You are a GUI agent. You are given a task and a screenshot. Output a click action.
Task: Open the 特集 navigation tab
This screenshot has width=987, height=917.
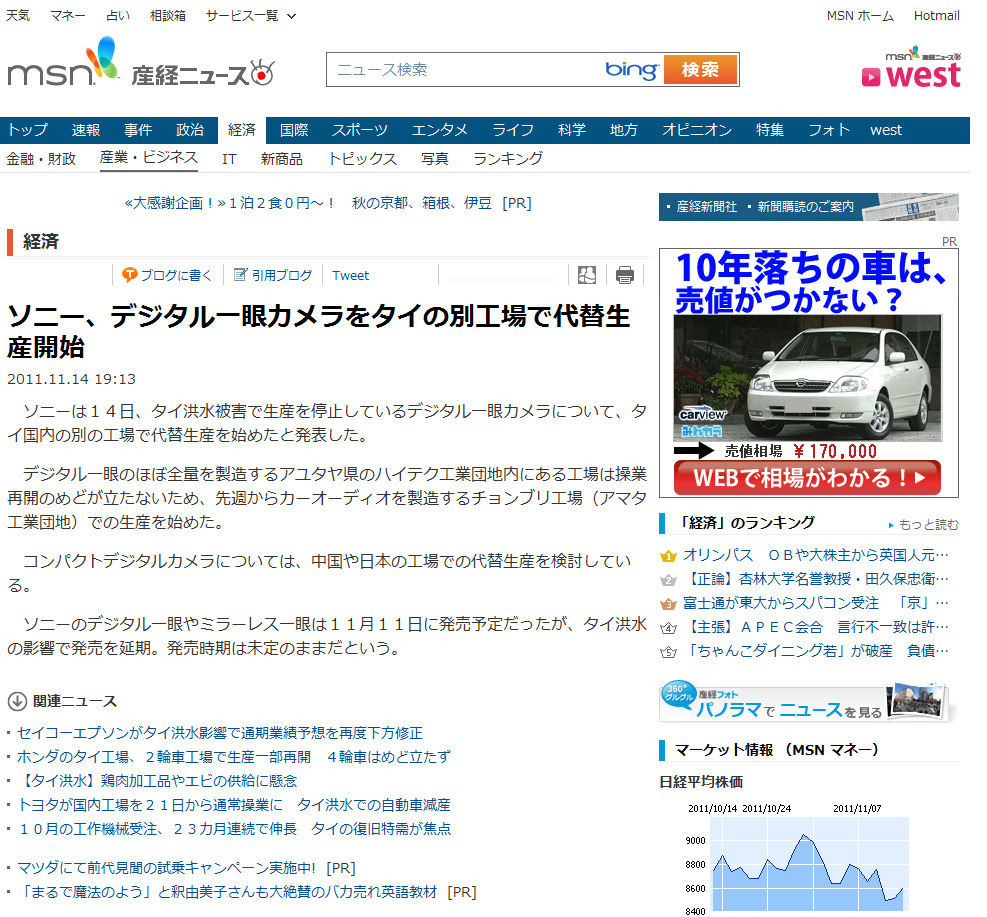pyautogui.click(x=770, y=130)
